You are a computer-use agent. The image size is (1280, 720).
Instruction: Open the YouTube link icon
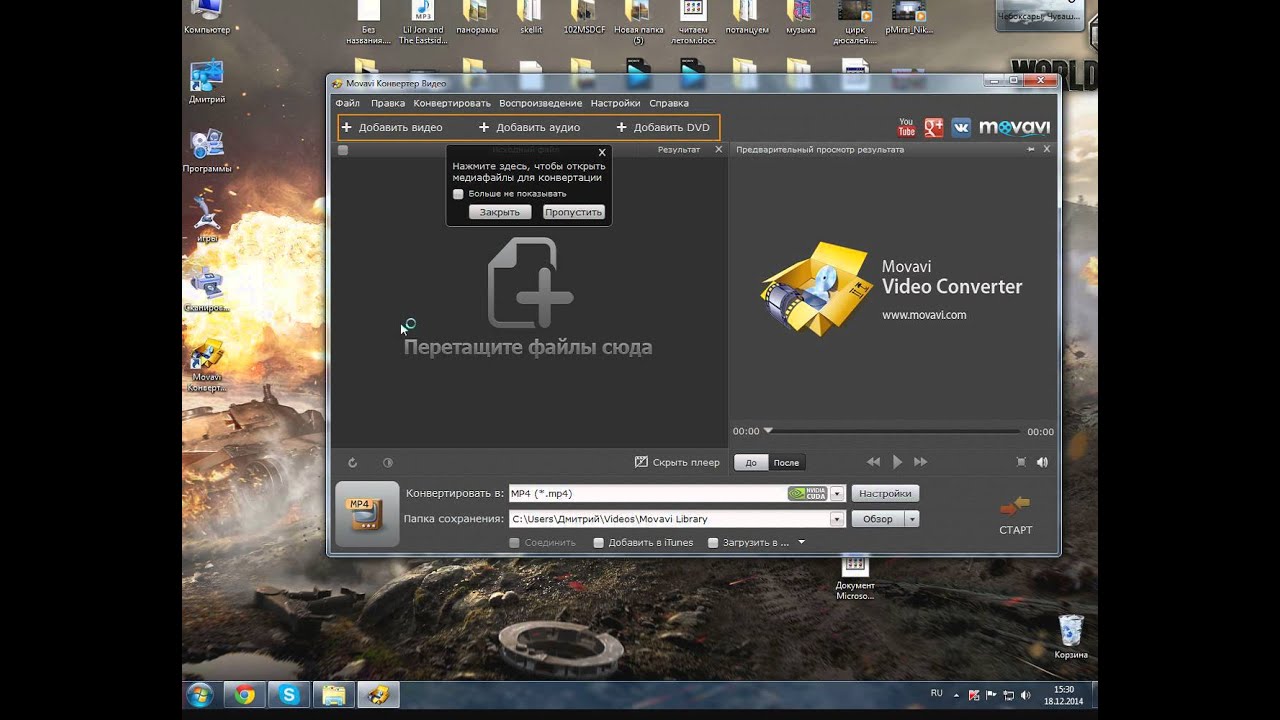pyautogui.click(x=906, y=127)
